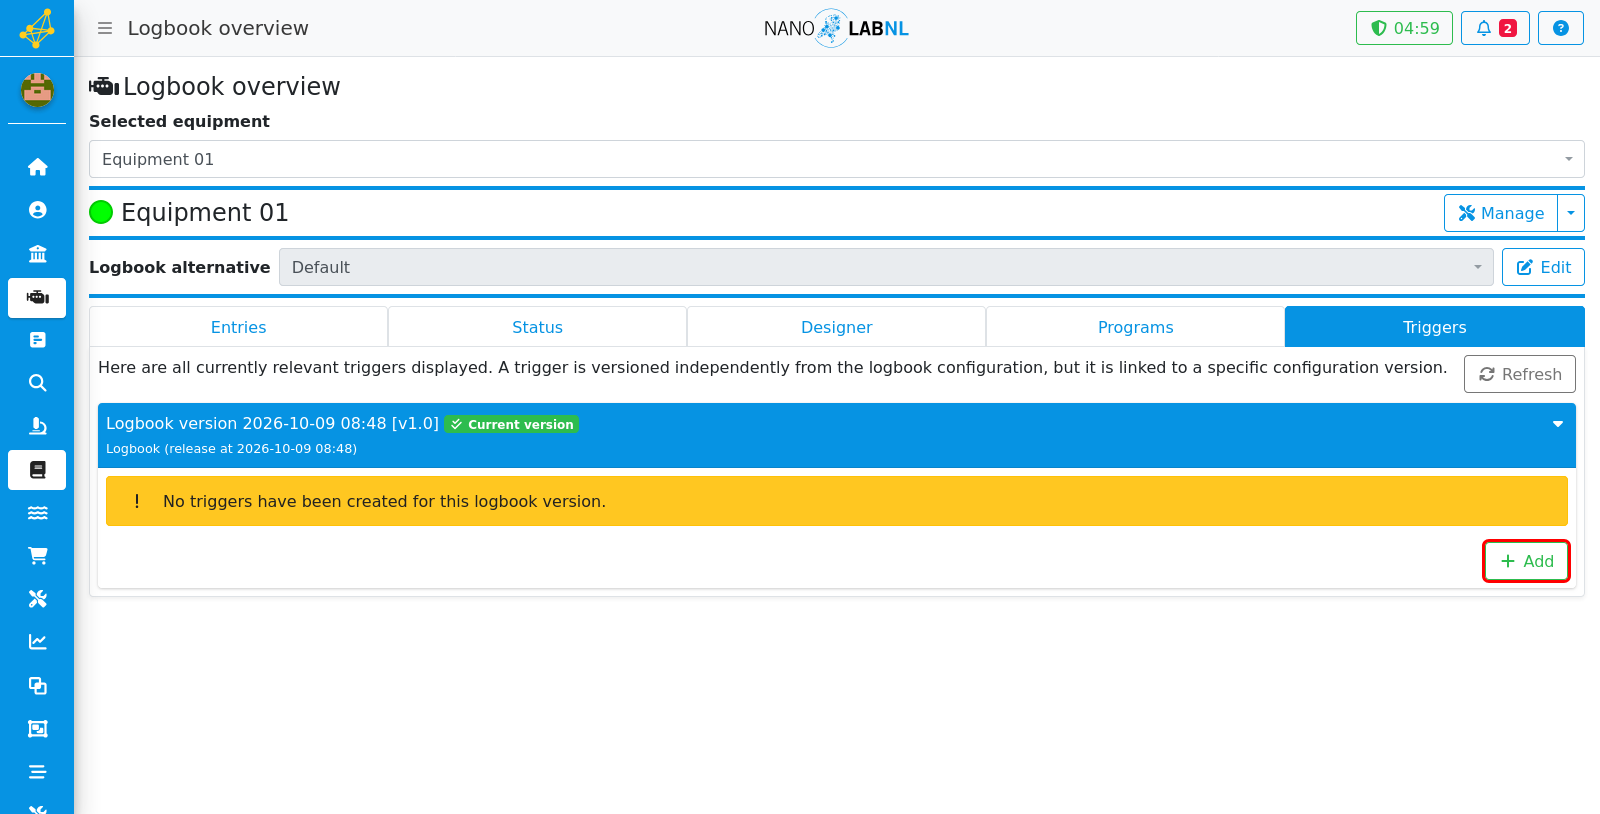Image resolution: width=1600 pixels, height=814 pixels.
Task: Open the shopping cart sidebar icon
Action: [37, 556]
